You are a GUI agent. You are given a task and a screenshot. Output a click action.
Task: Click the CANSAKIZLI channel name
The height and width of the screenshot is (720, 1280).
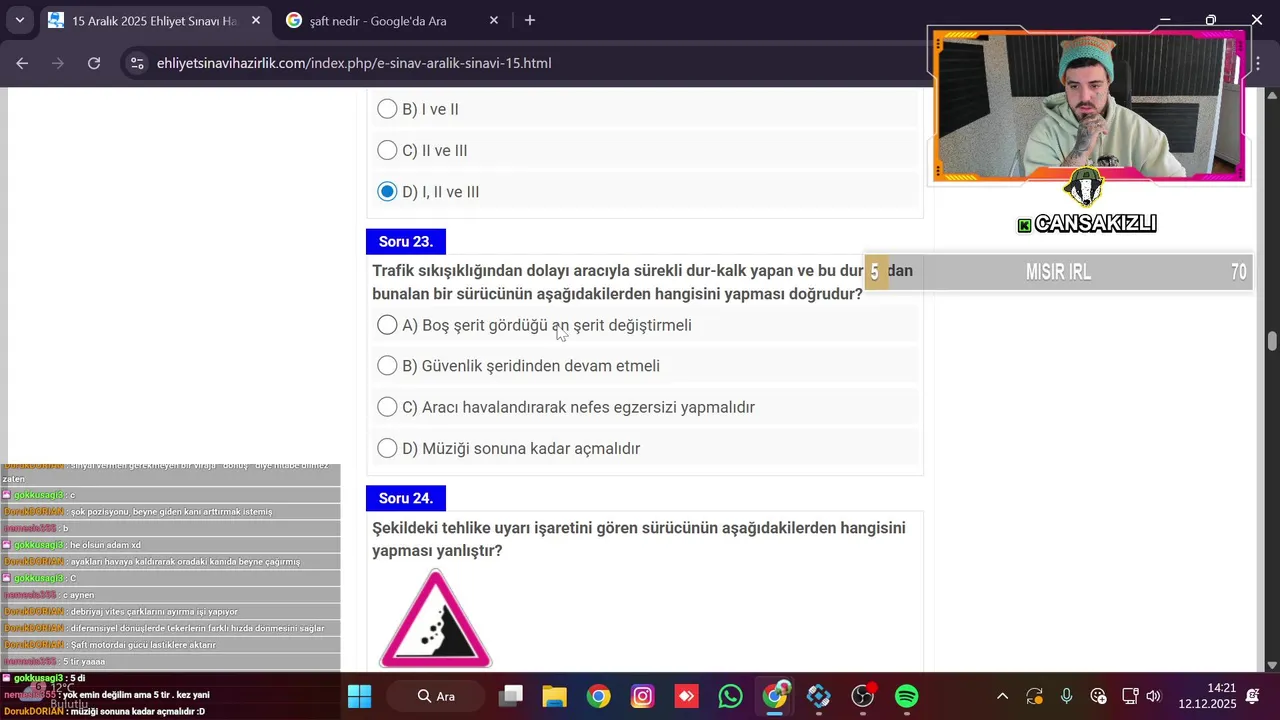[x=1095, y=224]
